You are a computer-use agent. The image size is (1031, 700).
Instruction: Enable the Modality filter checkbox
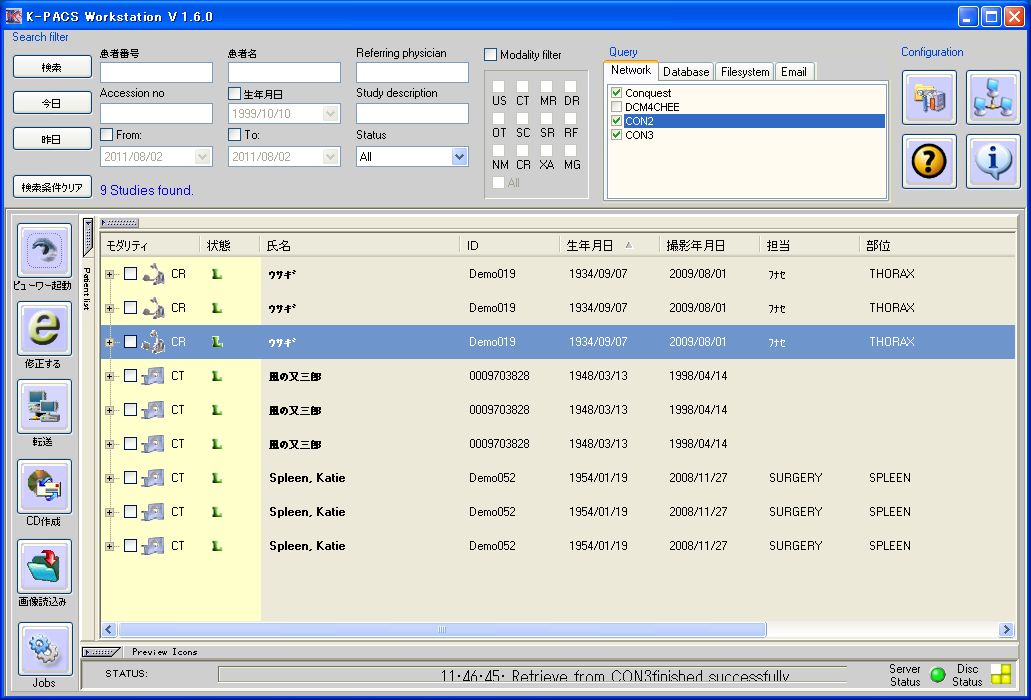click(x=490, y=55)
